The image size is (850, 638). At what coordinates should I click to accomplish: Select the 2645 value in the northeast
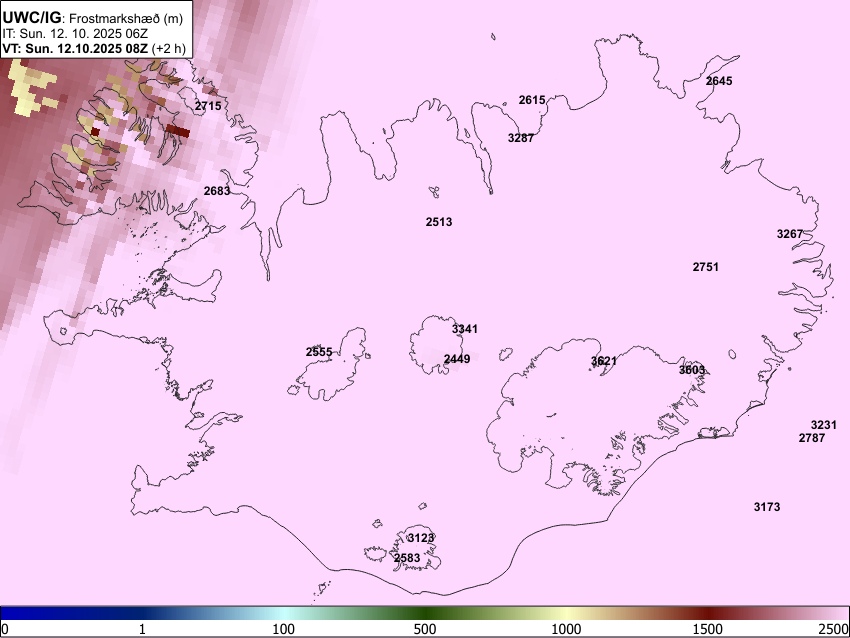tap(719, 81)
